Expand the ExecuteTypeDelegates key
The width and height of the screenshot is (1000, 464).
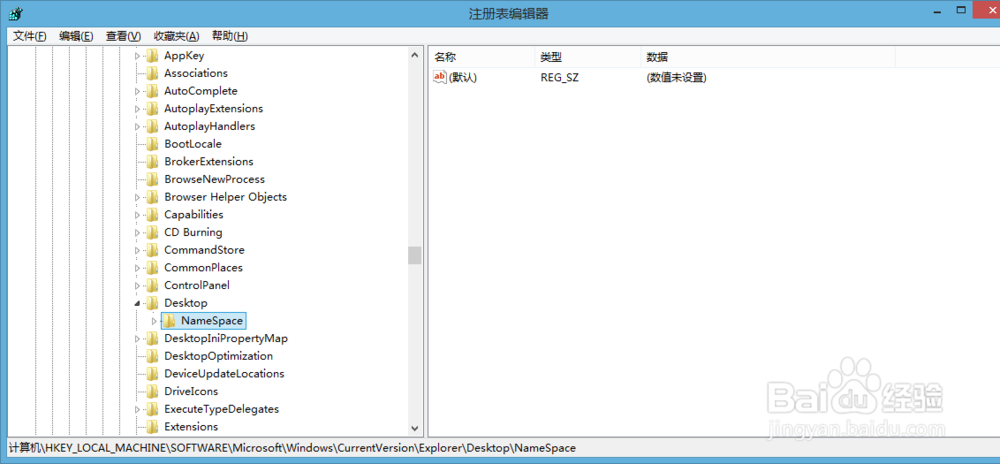tap(136, 410)
